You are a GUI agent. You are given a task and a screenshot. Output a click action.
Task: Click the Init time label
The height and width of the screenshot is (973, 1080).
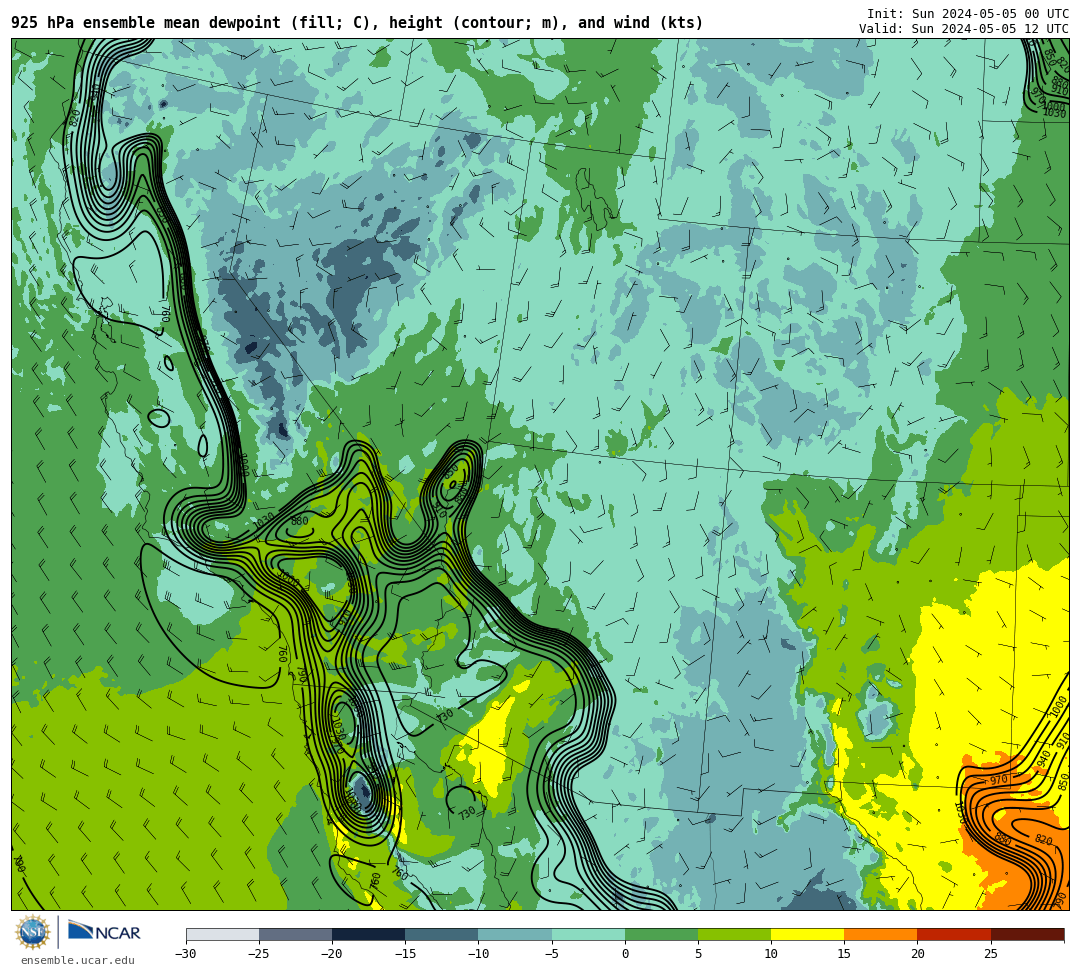coord(968,14)
